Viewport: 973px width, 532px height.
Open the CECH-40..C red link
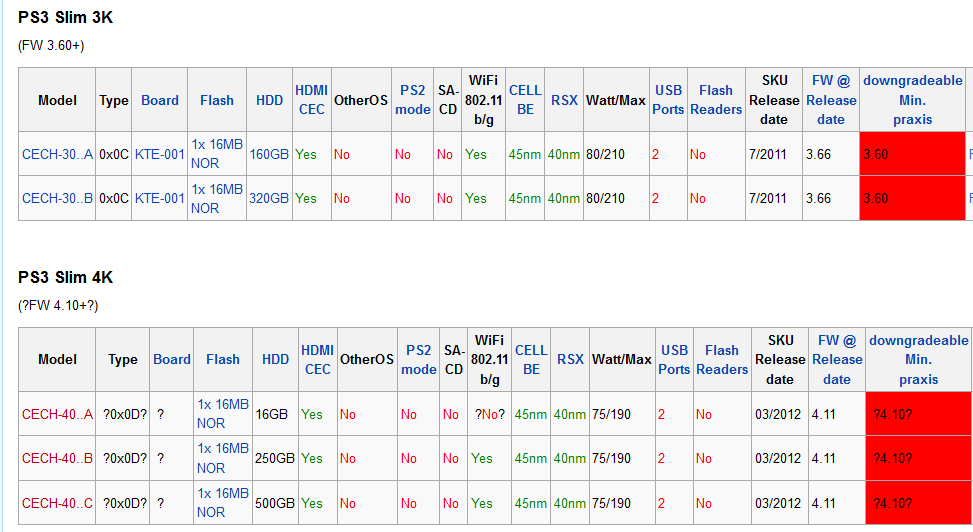(57, 503)
